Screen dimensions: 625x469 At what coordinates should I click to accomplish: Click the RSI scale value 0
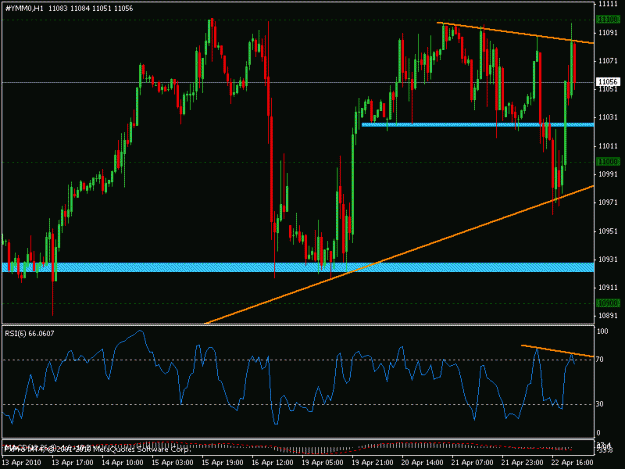click(x=598, y=433)
